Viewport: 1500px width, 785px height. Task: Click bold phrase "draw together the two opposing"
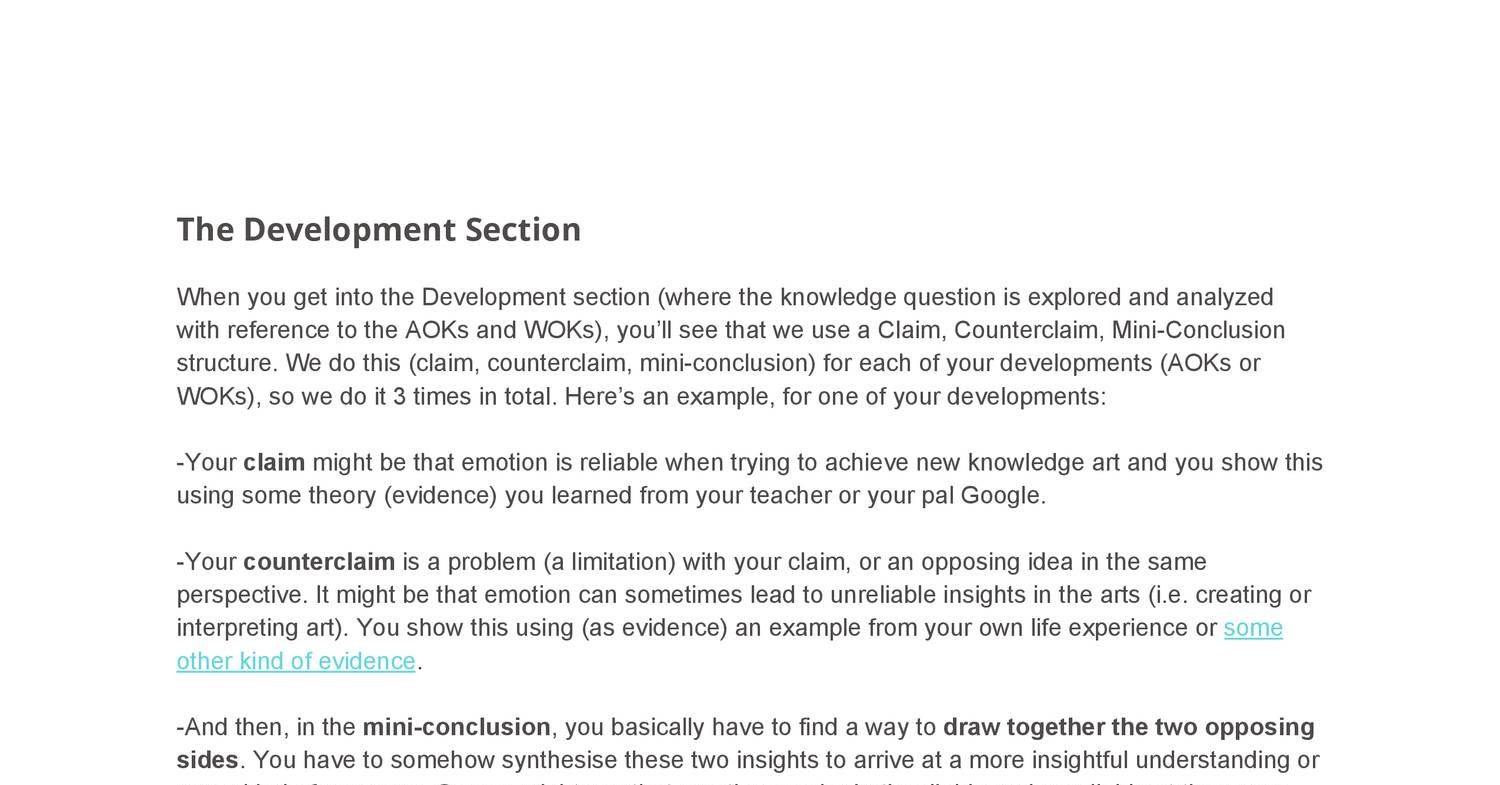tap(1128, 727)
